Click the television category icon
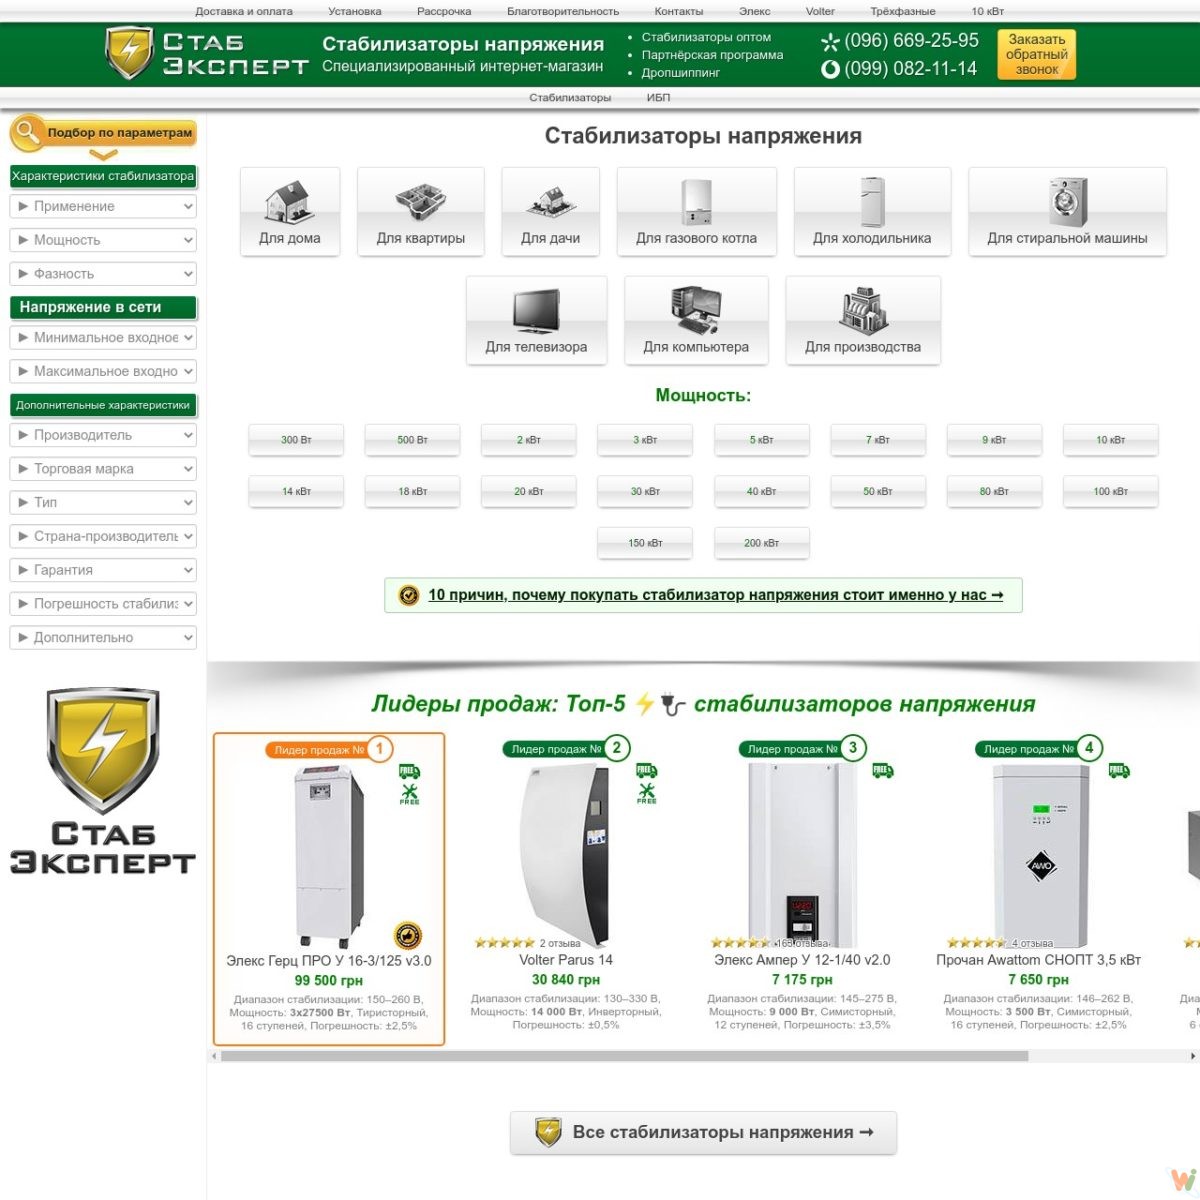The height and width of the screenshot is (1200, 1200). pyautogui.click(x=536, y=310)
